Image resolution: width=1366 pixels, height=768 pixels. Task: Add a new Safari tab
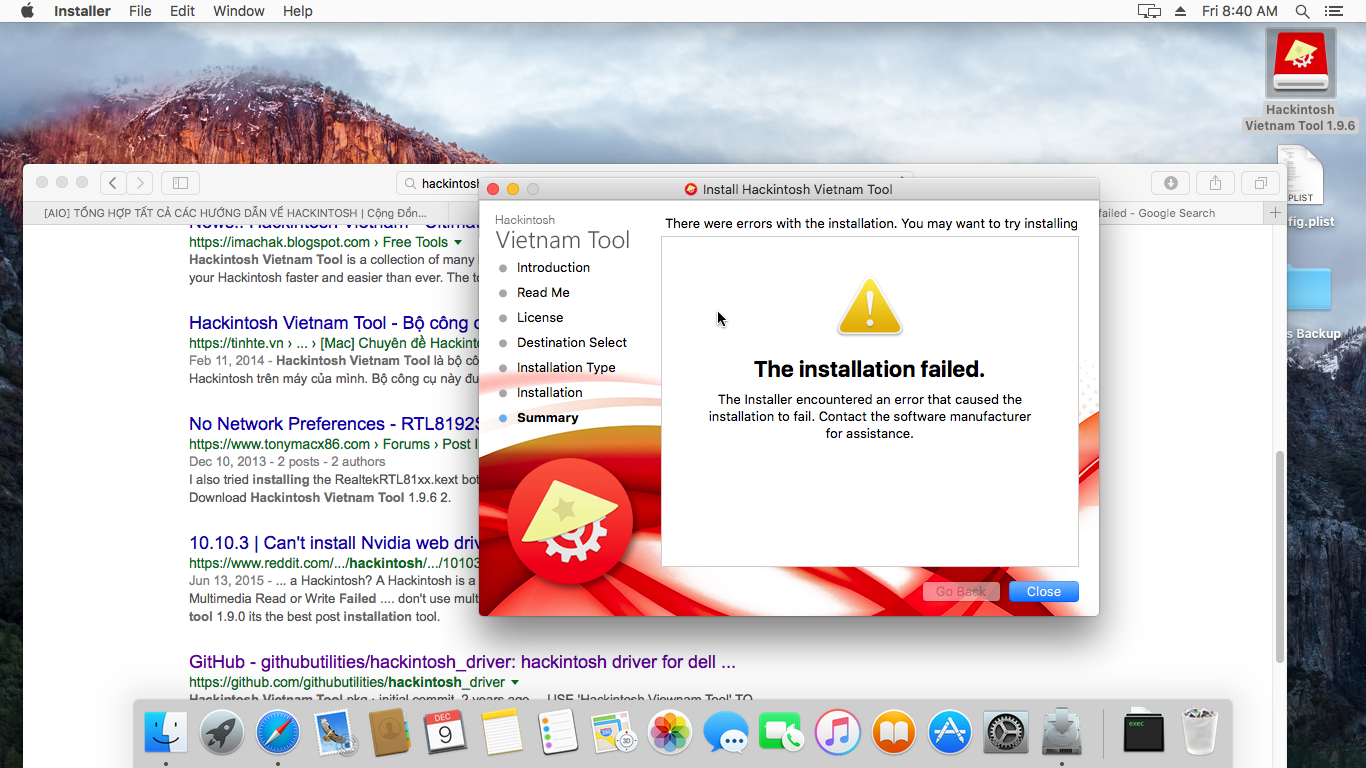click(x=1275, y=213)
